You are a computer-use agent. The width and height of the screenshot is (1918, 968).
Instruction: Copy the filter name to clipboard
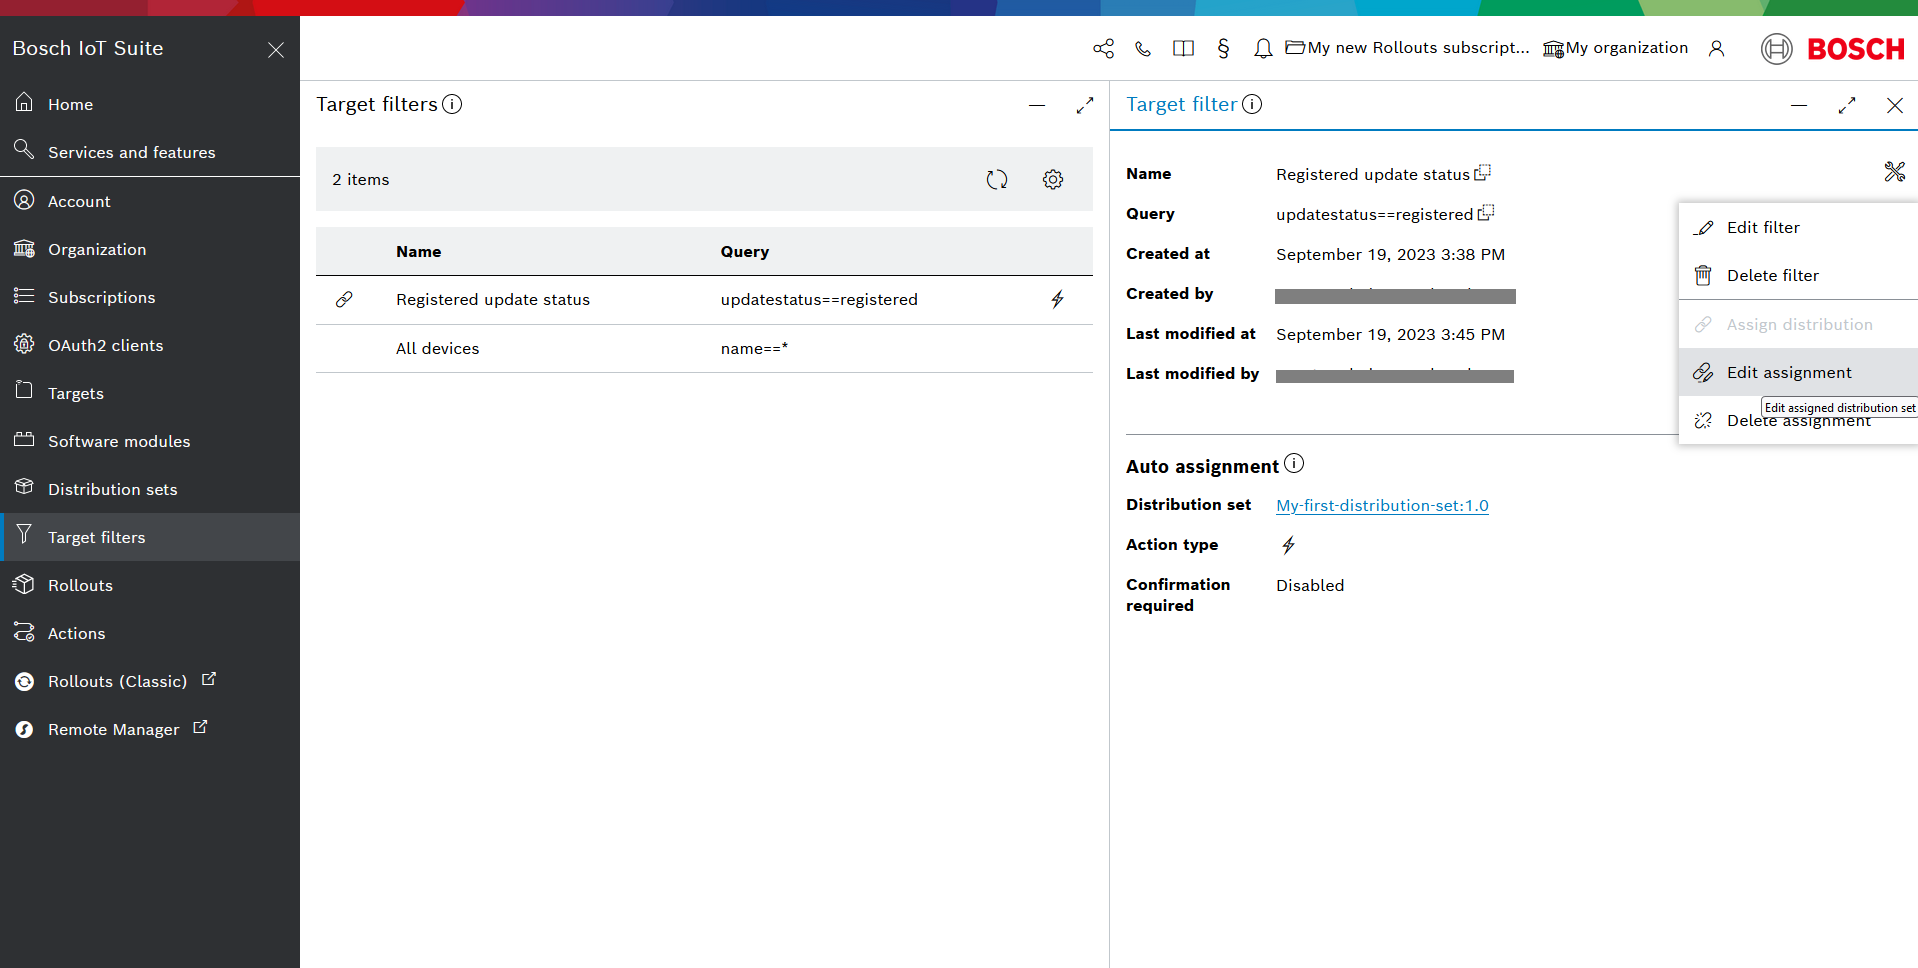1482,173
